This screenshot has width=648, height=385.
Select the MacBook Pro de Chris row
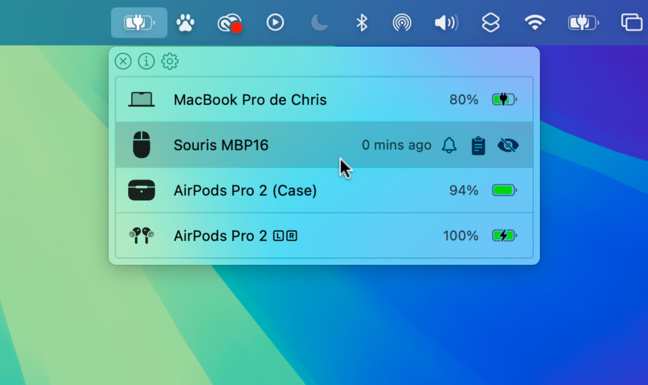tap(324, 100)
